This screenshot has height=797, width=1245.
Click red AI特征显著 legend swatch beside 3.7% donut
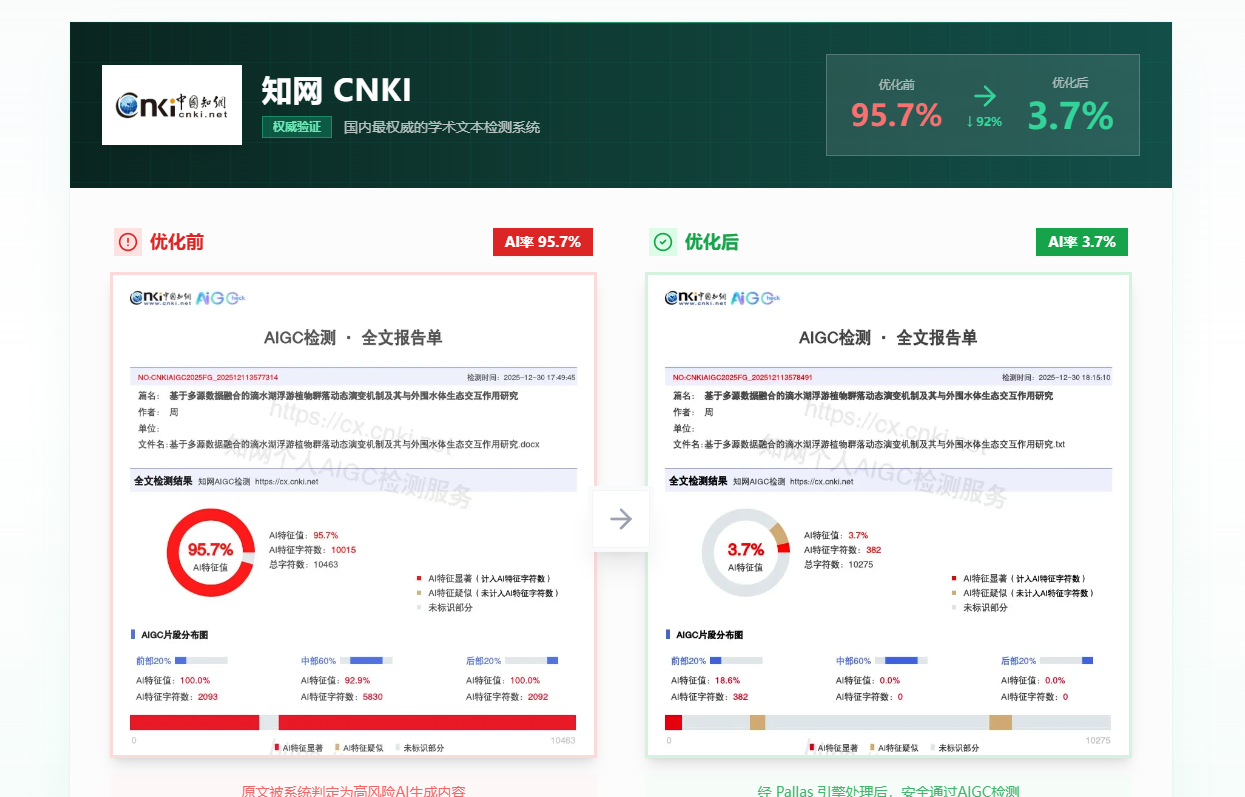click(954, 579)
